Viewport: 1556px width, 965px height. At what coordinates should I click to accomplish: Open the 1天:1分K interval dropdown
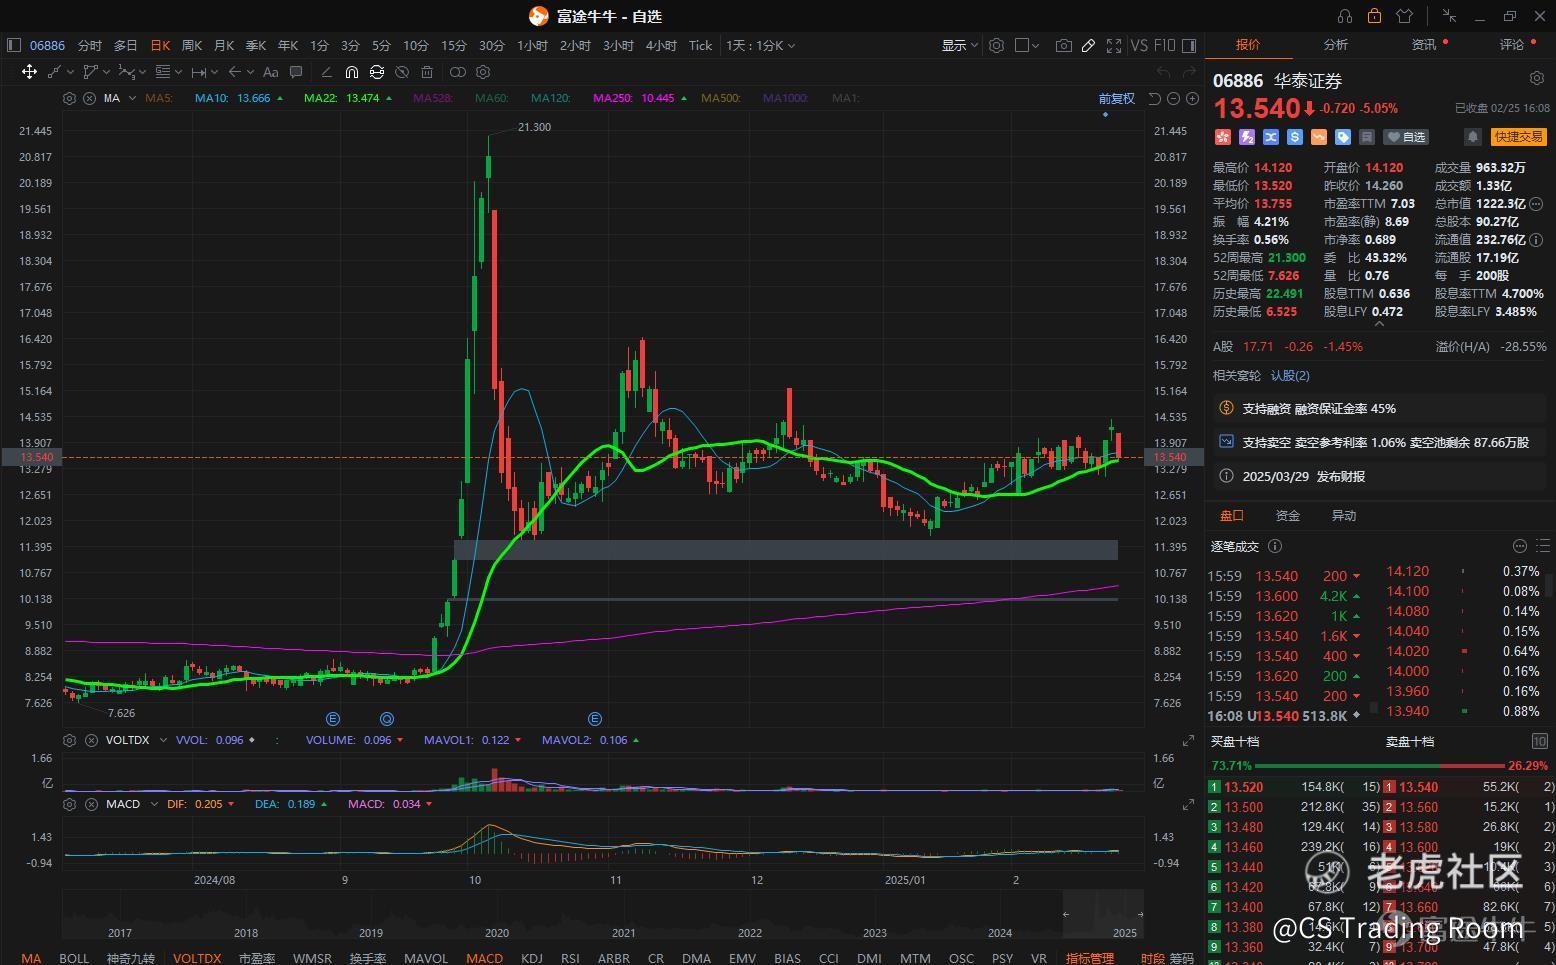(x=761, y=45)
